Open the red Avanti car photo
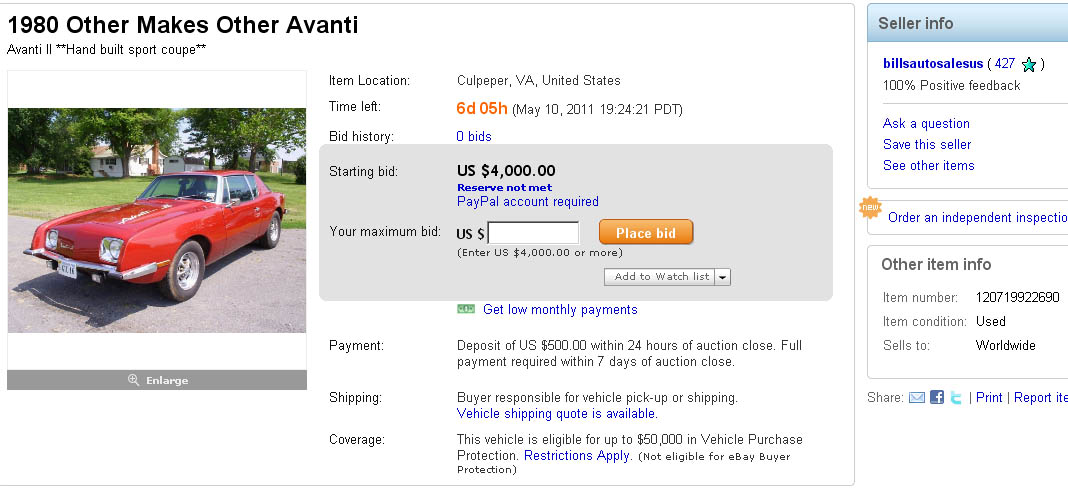 click(x=157, y=220)
